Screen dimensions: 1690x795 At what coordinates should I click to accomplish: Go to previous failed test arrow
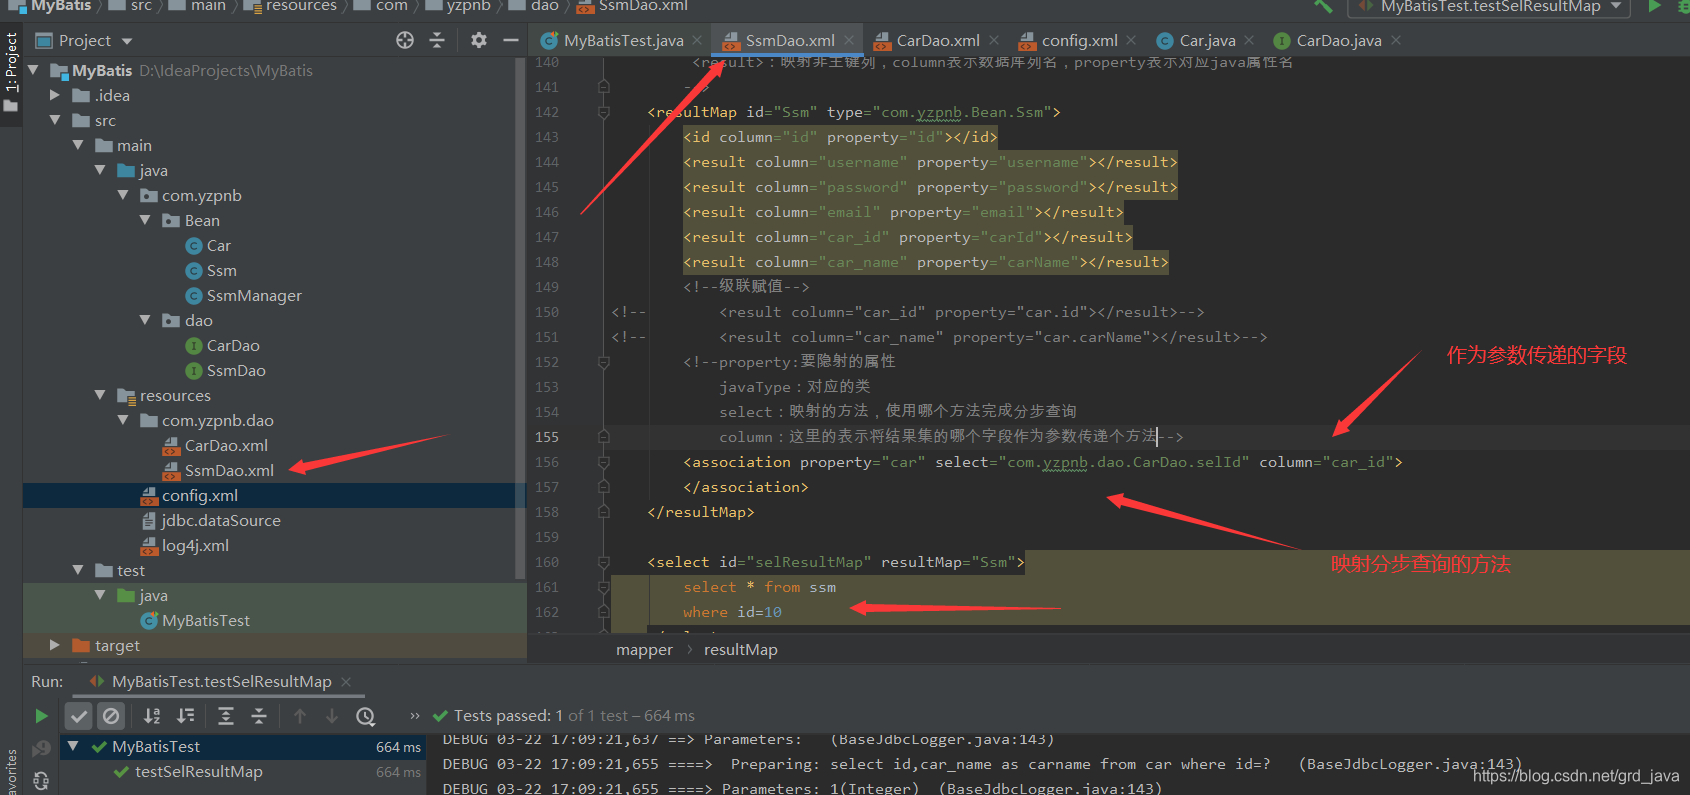pos(300,716)
